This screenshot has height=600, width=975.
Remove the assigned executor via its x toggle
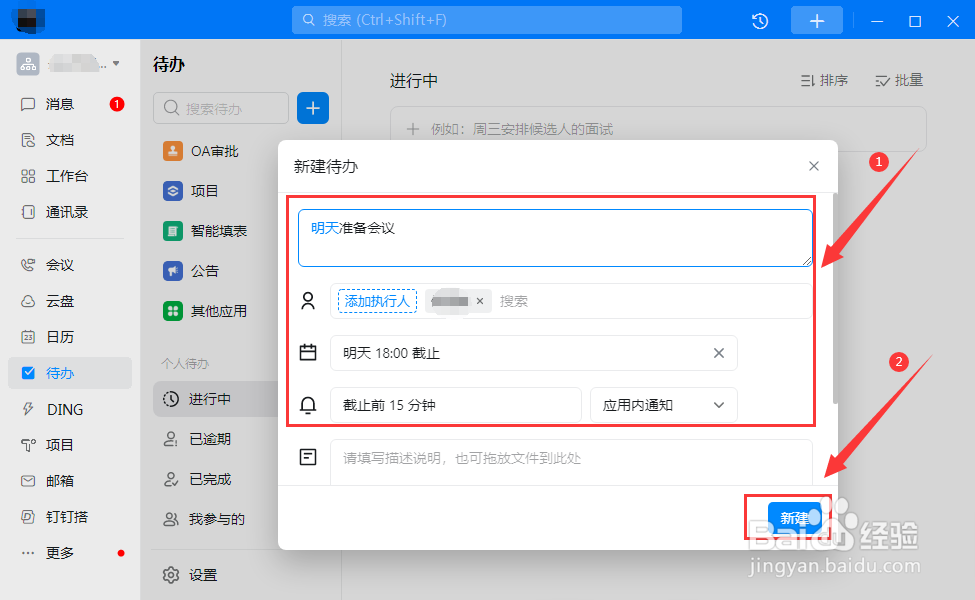point(480,300)
